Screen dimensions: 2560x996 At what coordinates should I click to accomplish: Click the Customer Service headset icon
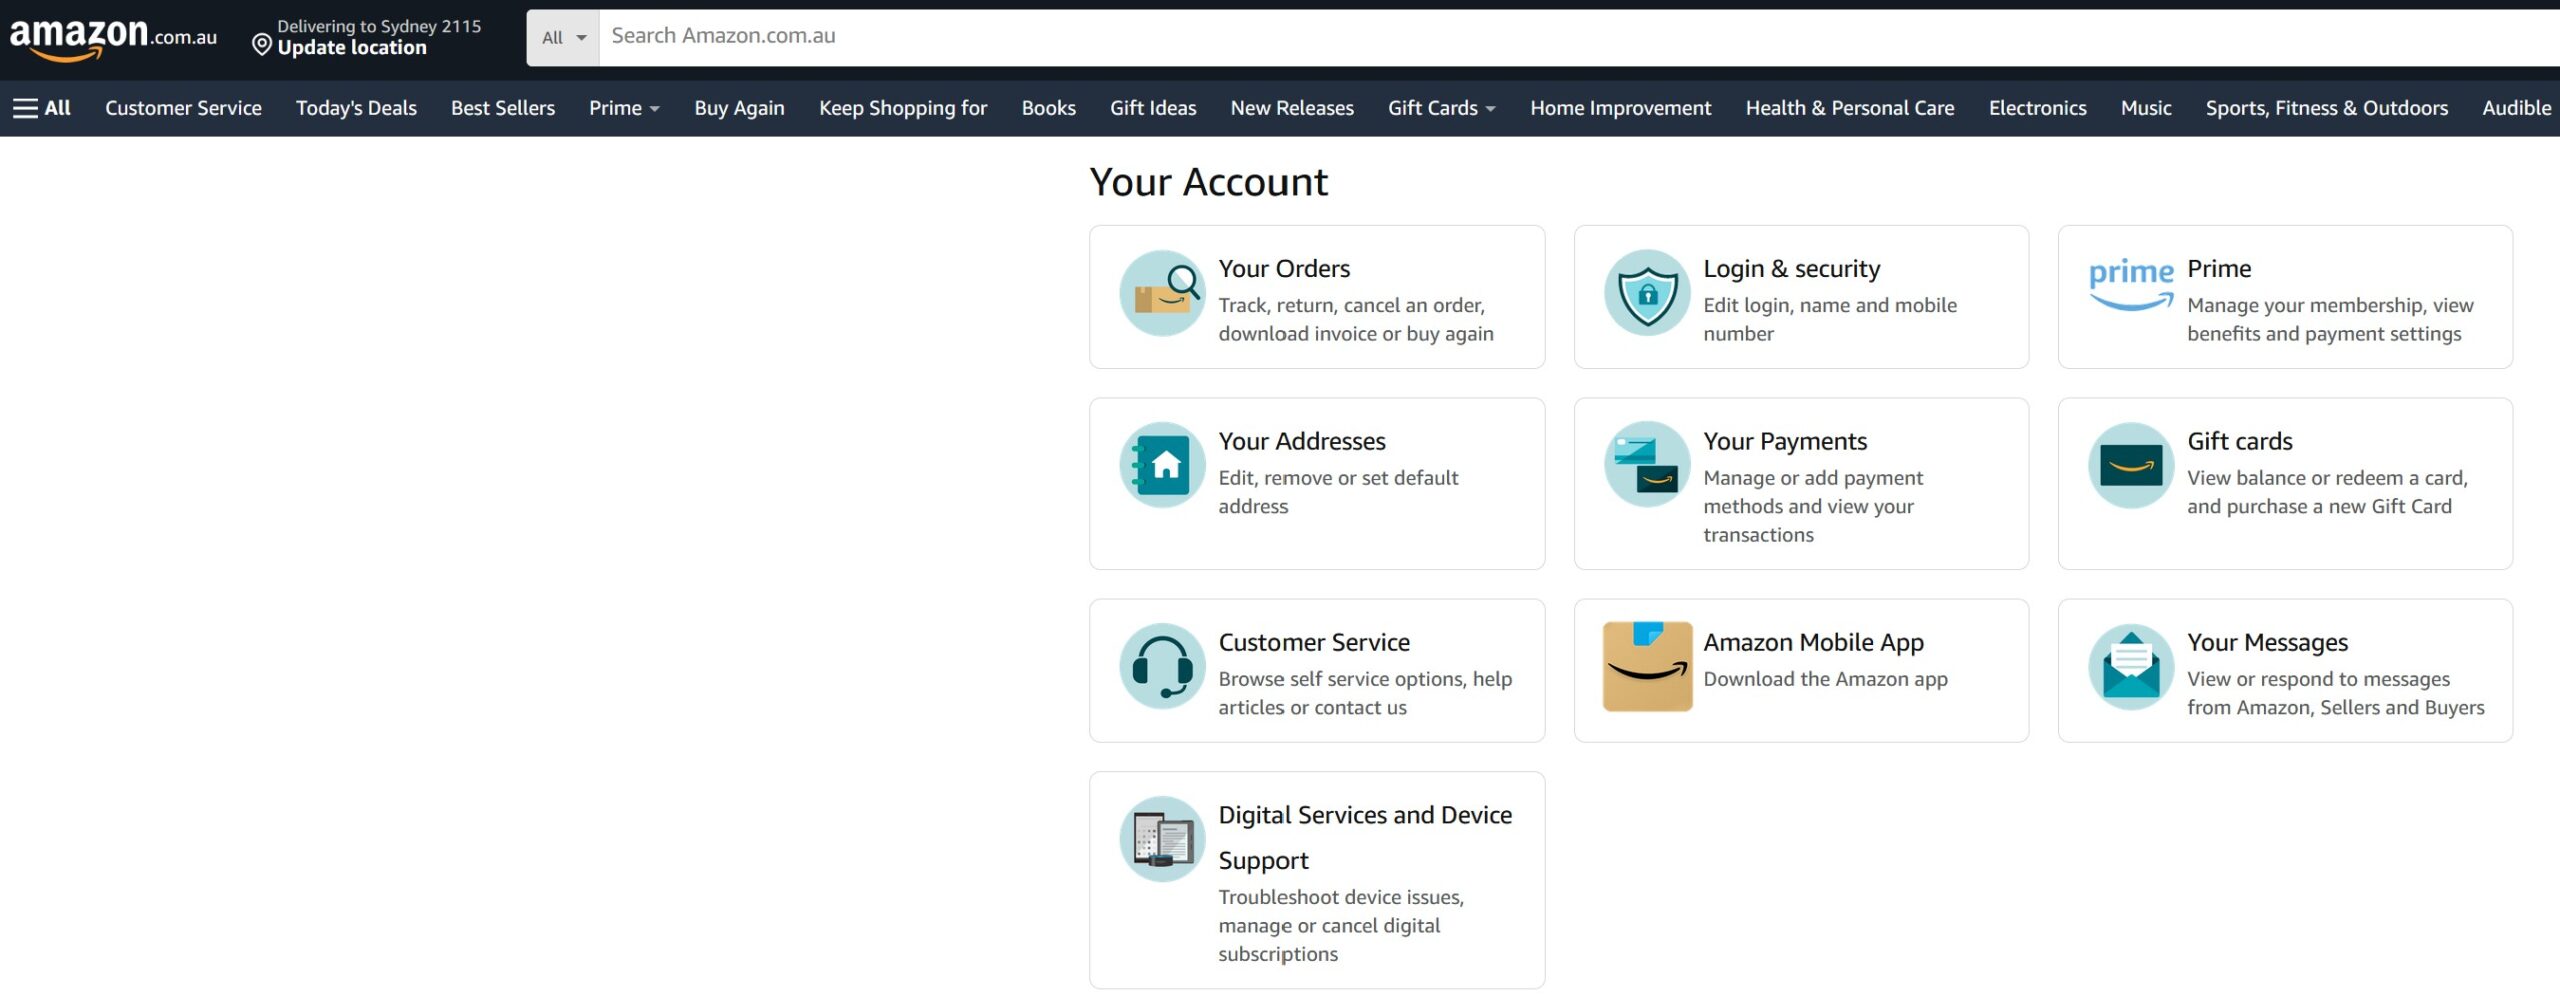point(1162,666)
